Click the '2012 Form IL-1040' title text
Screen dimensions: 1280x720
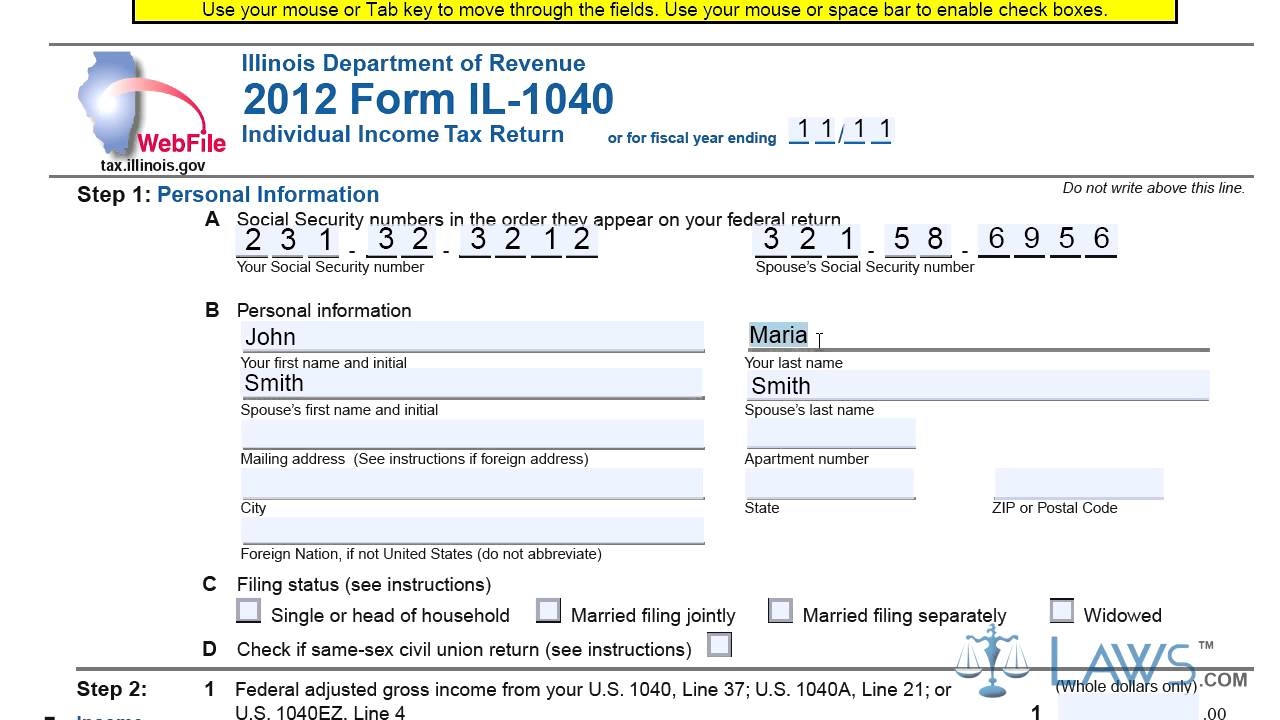[428, 99]
